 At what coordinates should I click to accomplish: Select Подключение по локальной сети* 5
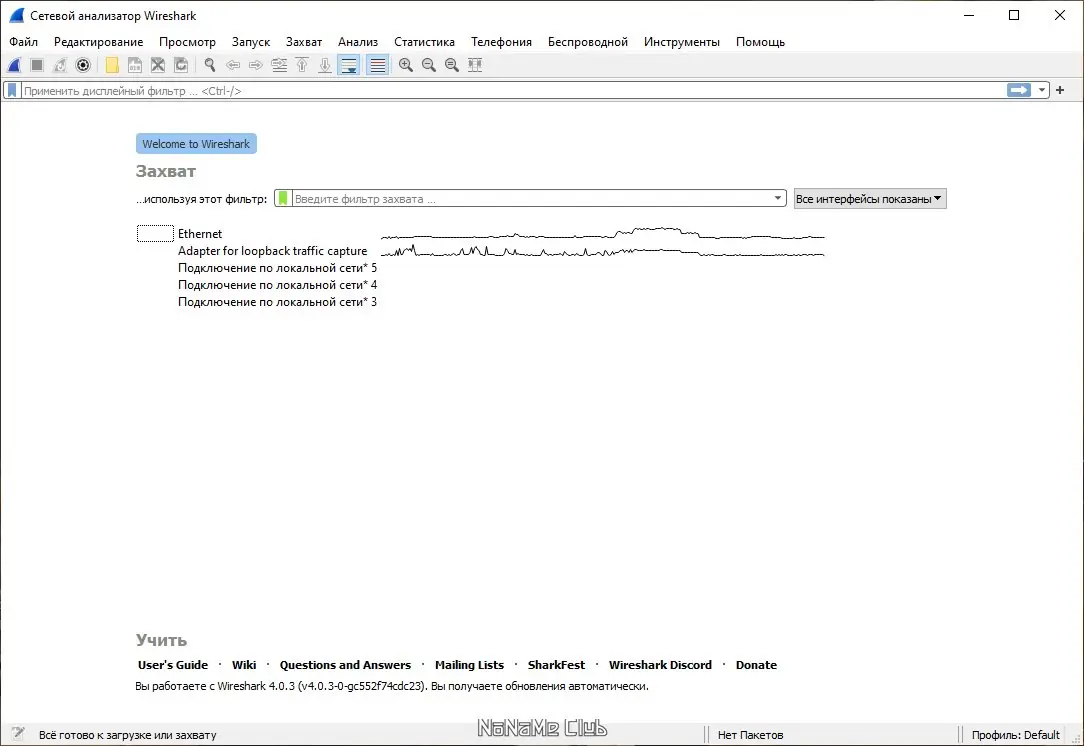277,268
